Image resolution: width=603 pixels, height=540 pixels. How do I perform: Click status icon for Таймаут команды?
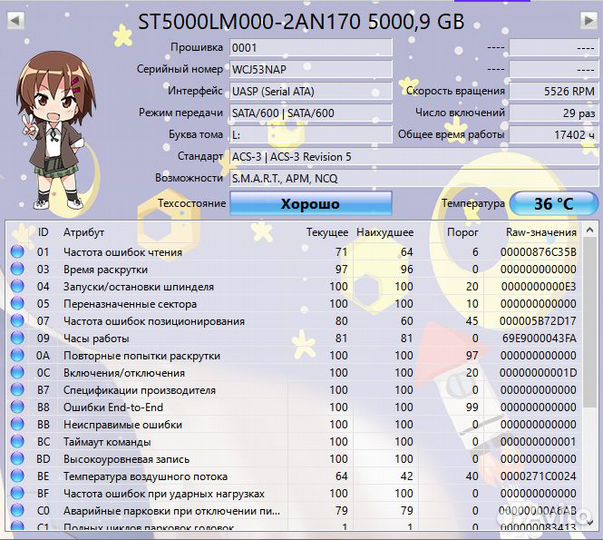point(17,442)
